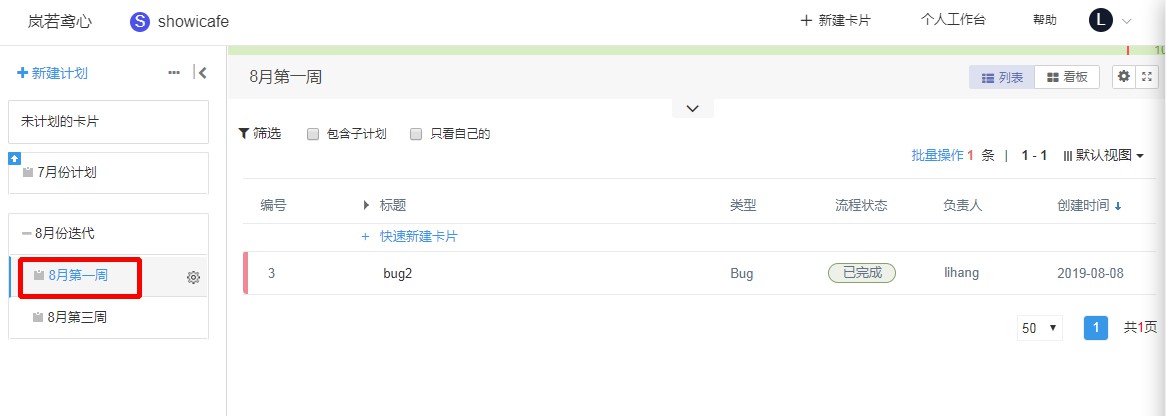Open the 默认视图 view dropdown

point(1104,156)
